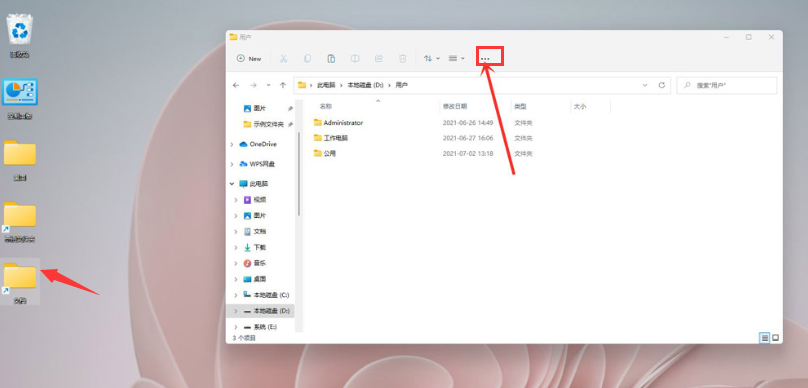Click the Paste clipboard icon
Viewport: 808px width, 388px height.
[331, 59]
